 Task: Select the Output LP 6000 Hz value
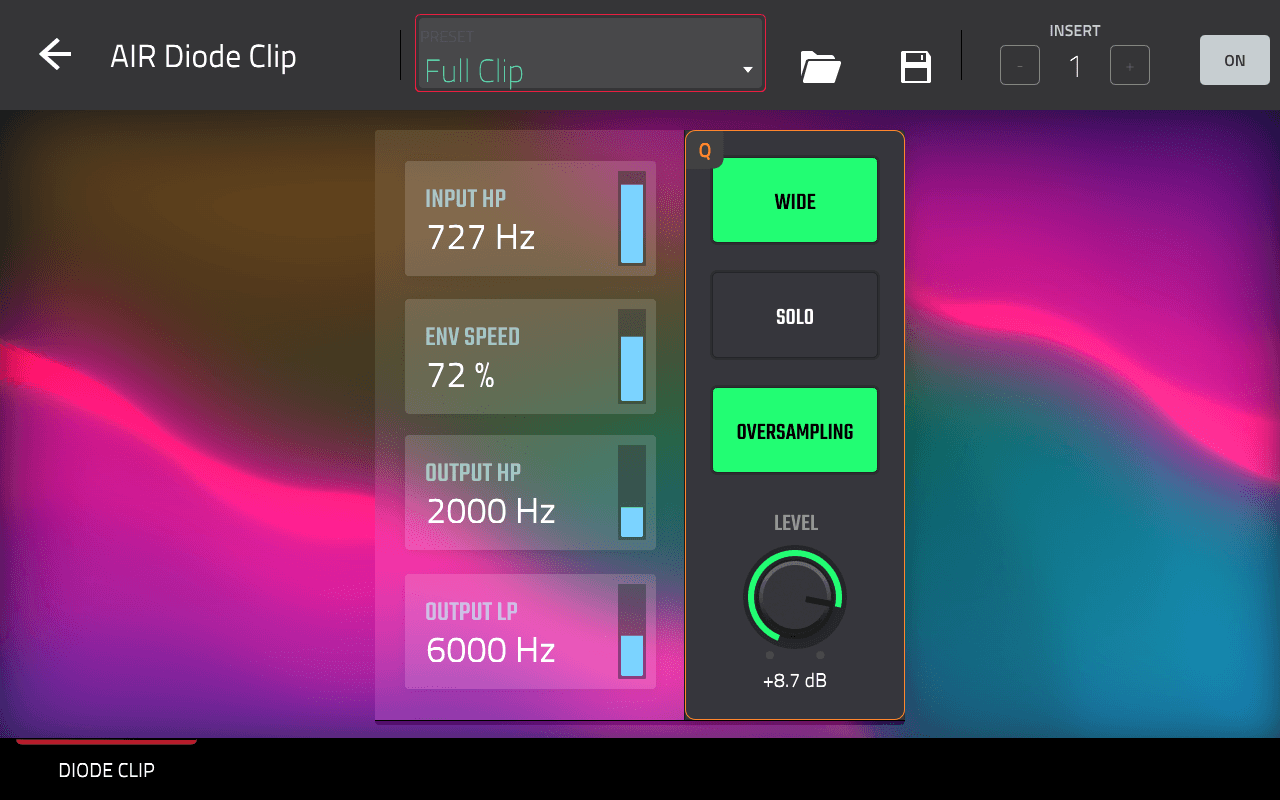490,651
